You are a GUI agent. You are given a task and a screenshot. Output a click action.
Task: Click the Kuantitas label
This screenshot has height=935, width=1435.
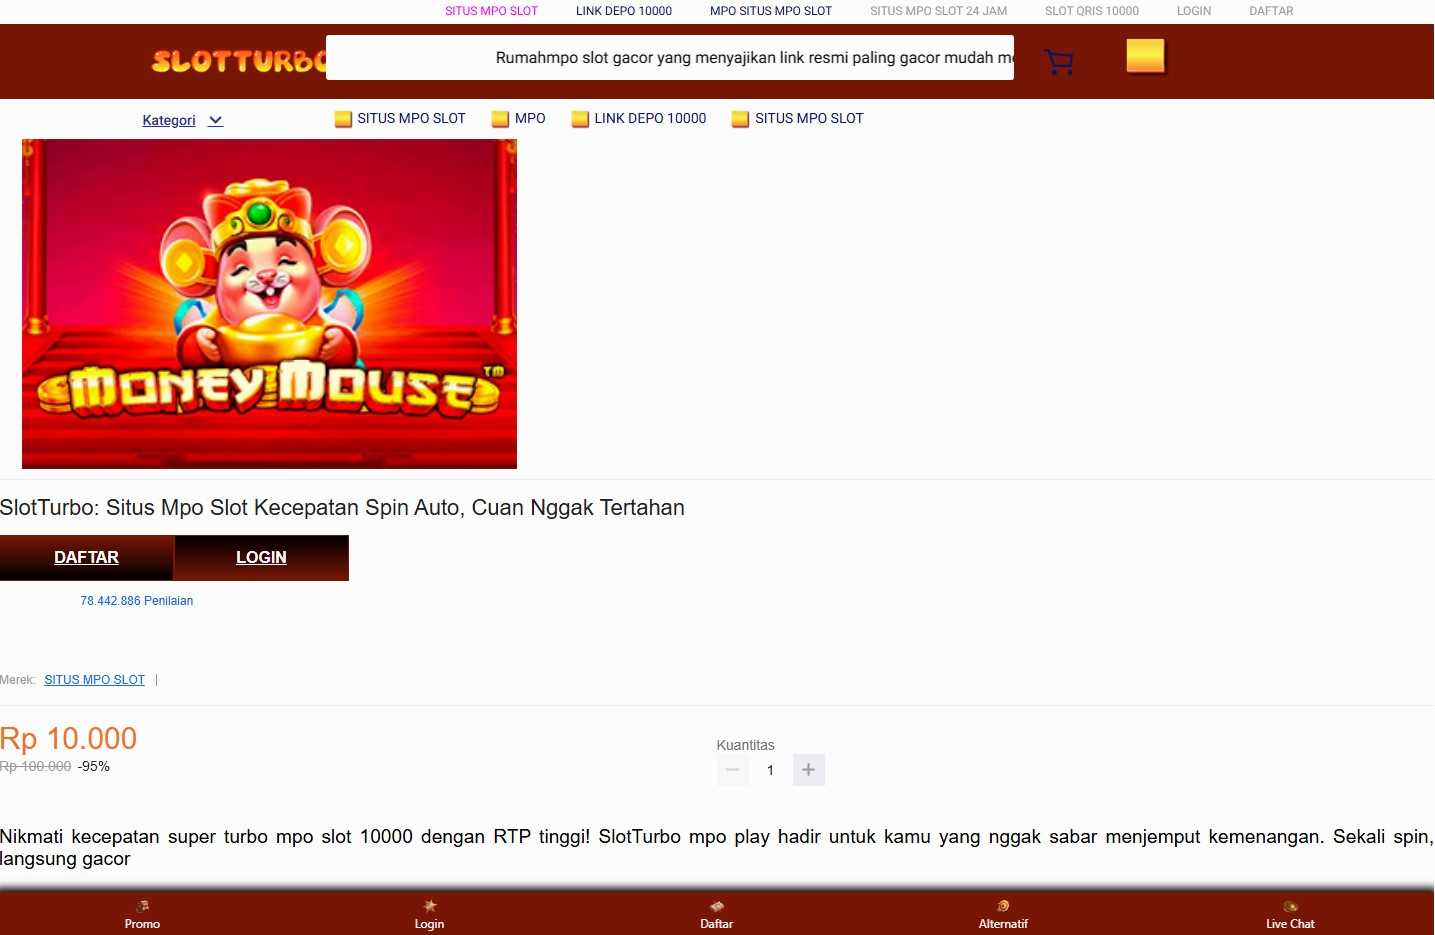pyautogui.click(x=745, y=745)
